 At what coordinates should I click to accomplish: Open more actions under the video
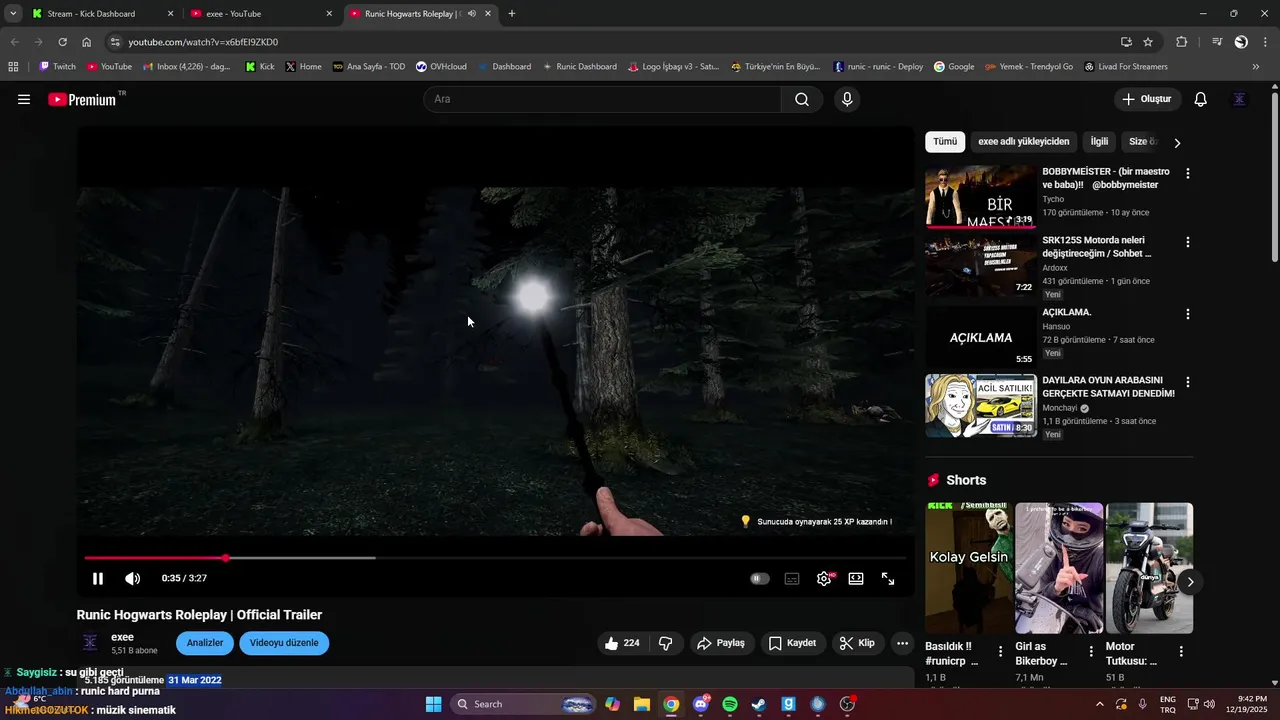(x=902, y=643)
